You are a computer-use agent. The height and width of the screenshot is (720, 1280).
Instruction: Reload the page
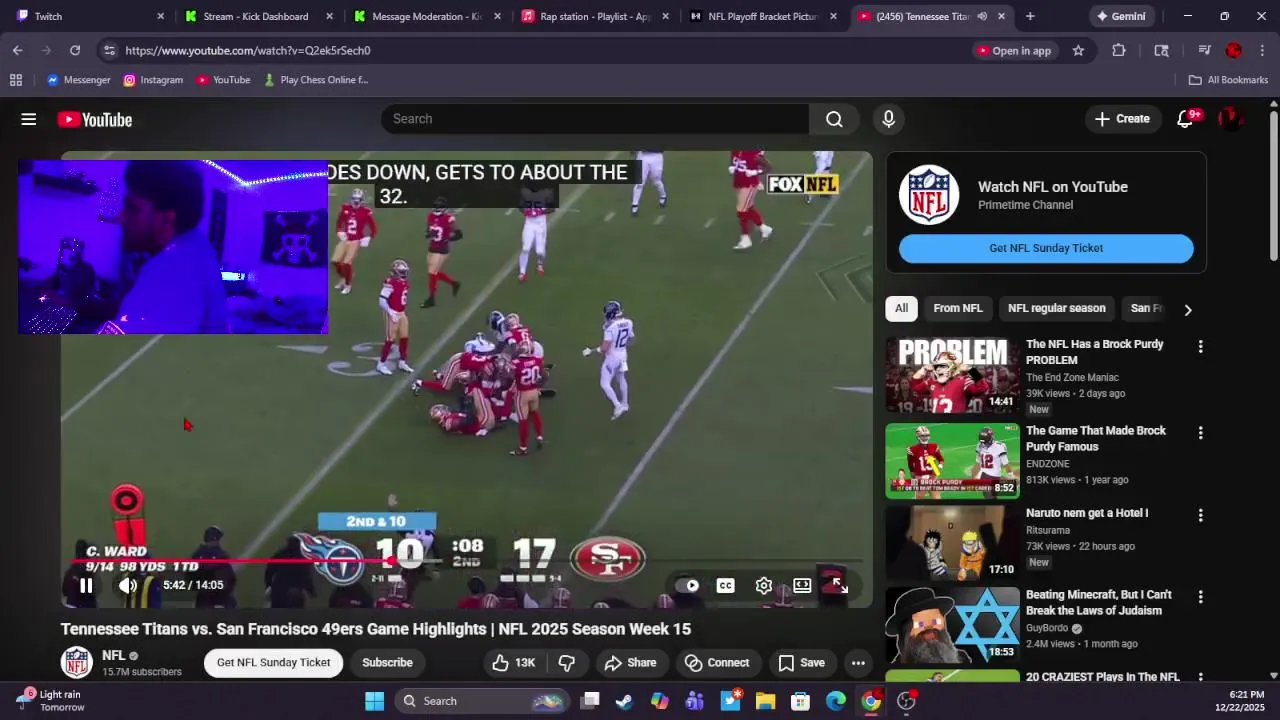point(75,50)
